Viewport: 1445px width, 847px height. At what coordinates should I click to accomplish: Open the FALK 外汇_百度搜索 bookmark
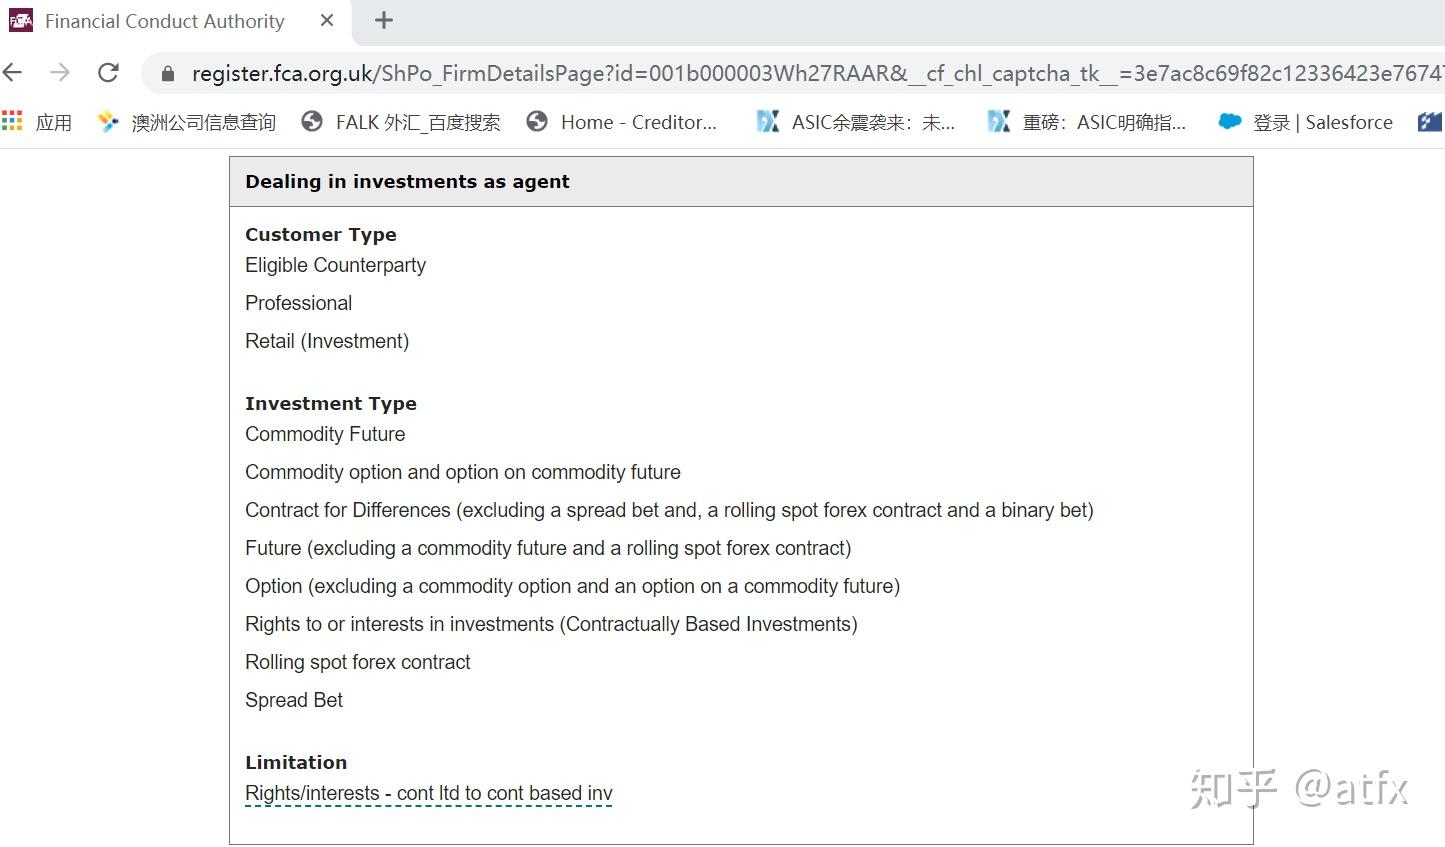pos(401,122)
